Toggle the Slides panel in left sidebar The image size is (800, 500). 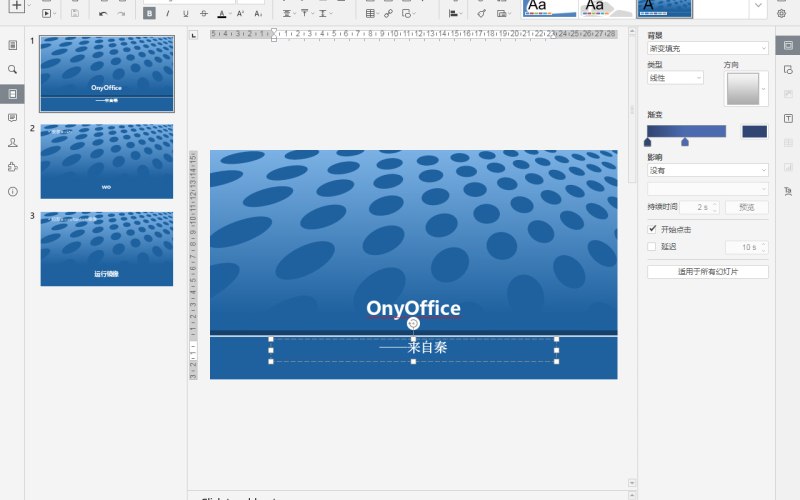pos(13,94)
